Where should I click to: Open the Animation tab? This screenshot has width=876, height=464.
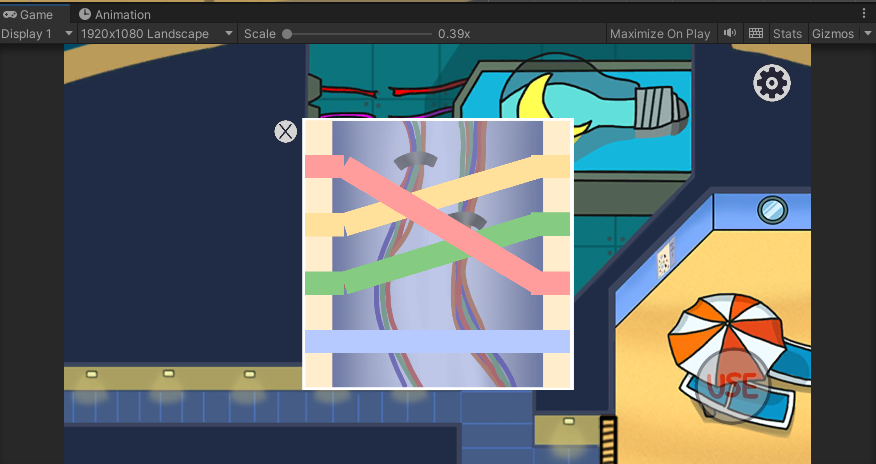click(x=115, y=15)
